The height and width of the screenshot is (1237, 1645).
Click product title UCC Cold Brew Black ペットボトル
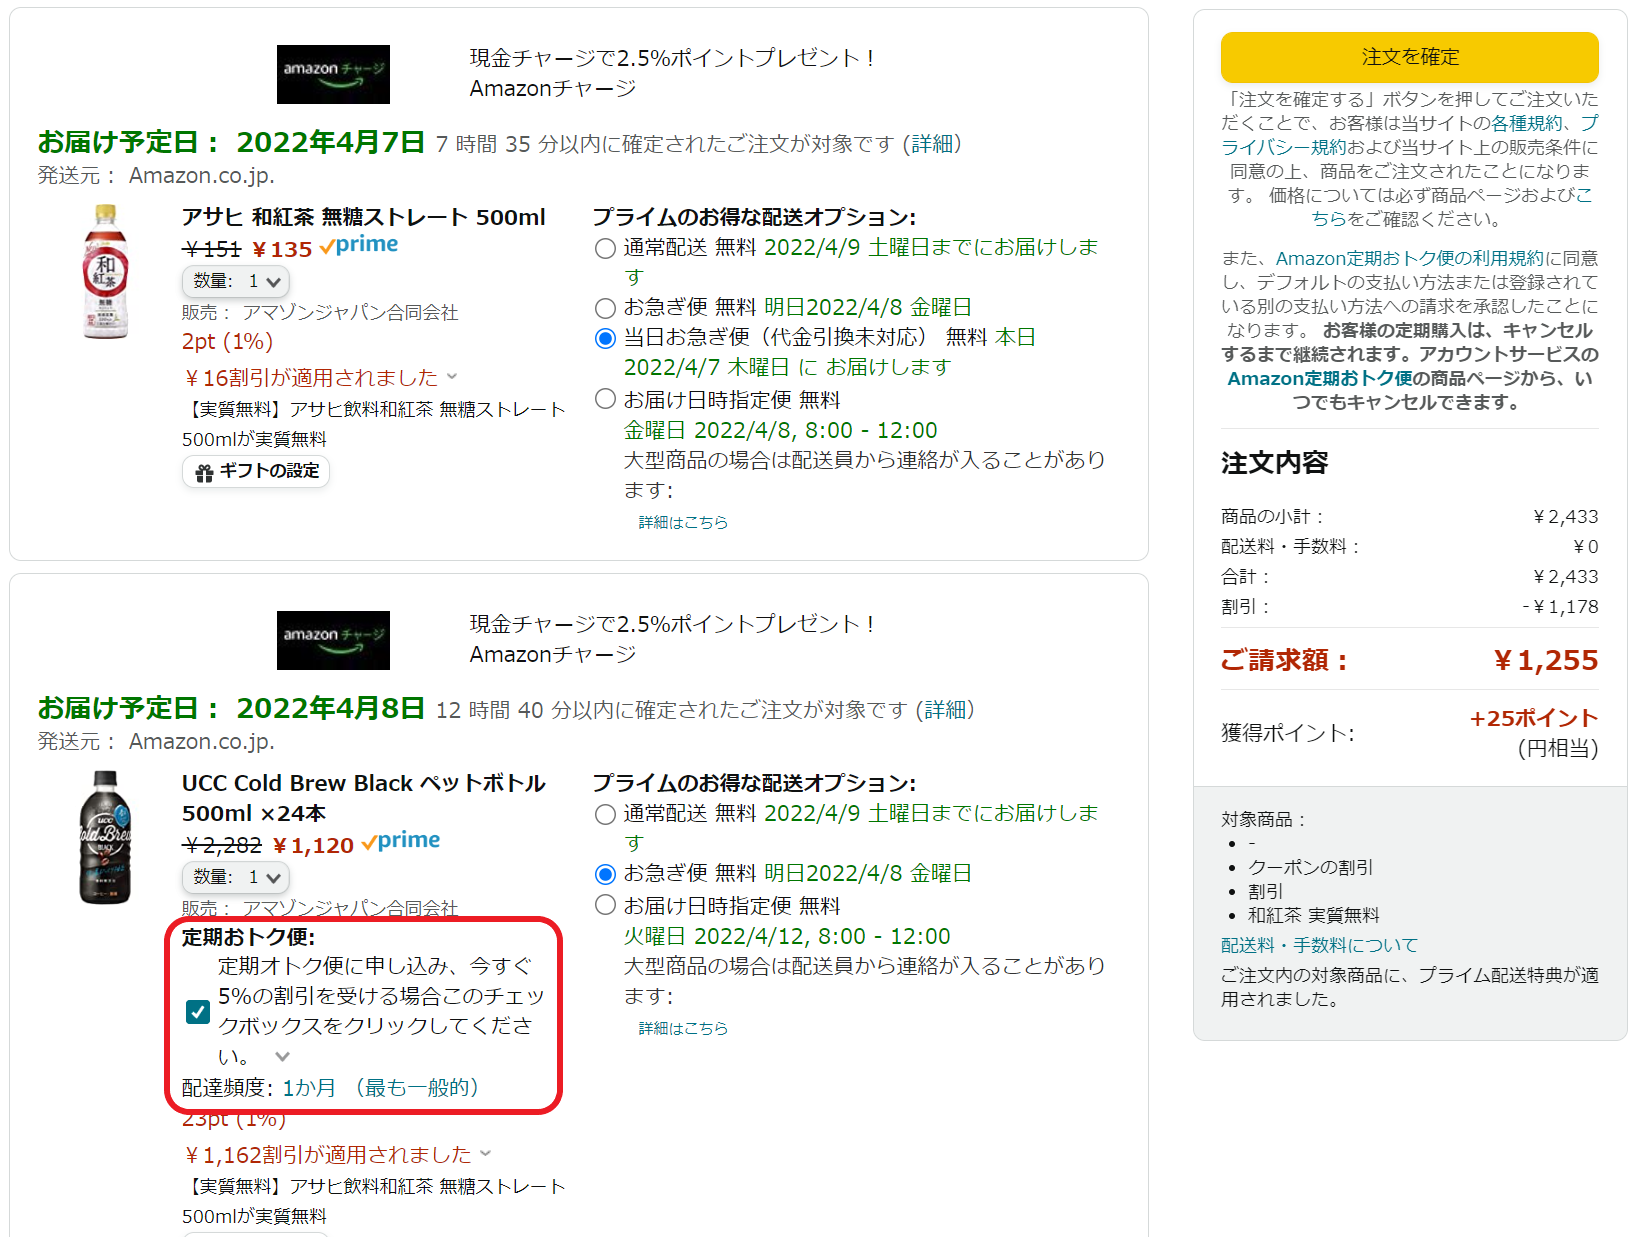pyautogui.click(x=364, y=798)
